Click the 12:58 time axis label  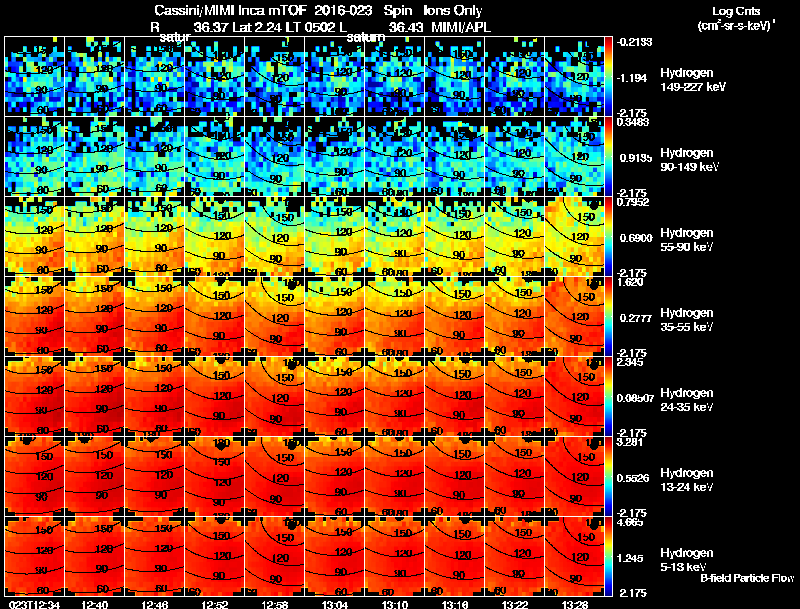pos(275,605)
